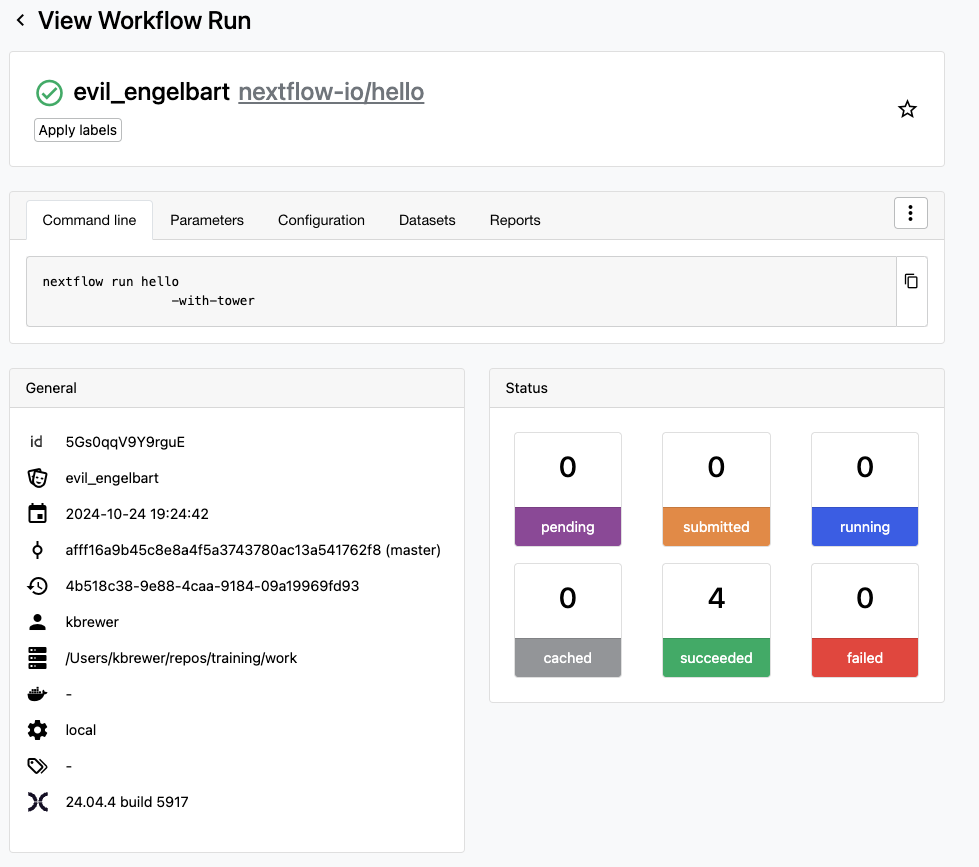This screenshot has height=867, width=979.
Task: Click the back arrow beside View Workflow Run
Action: click(x=20, y=21)
